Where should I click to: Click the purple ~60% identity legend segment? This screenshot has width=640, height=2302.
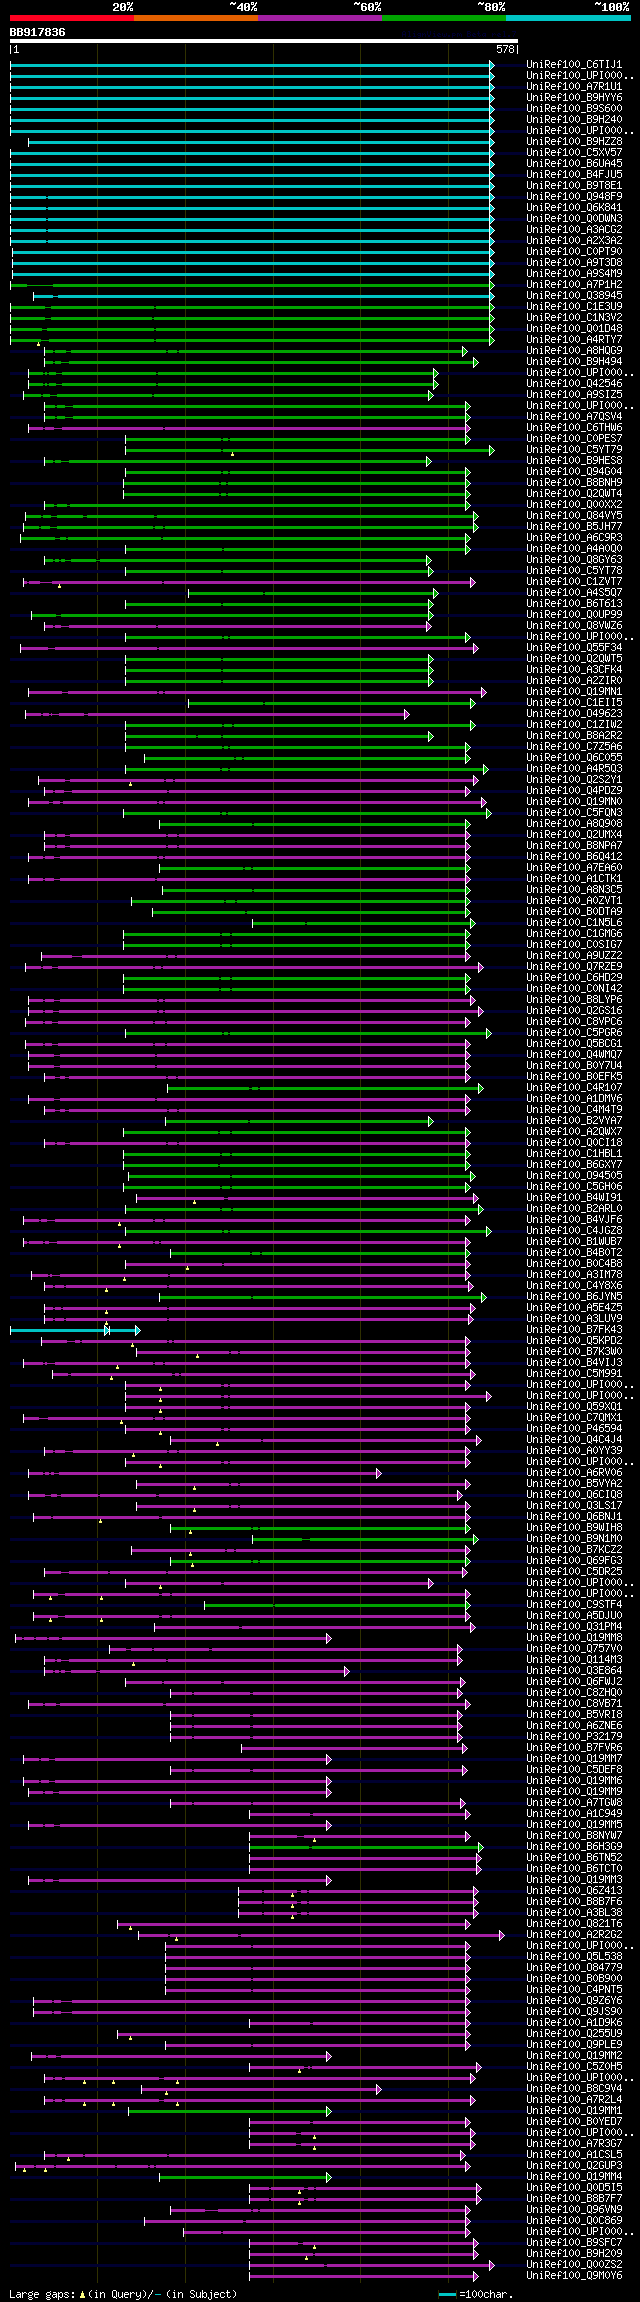(320, 17)
